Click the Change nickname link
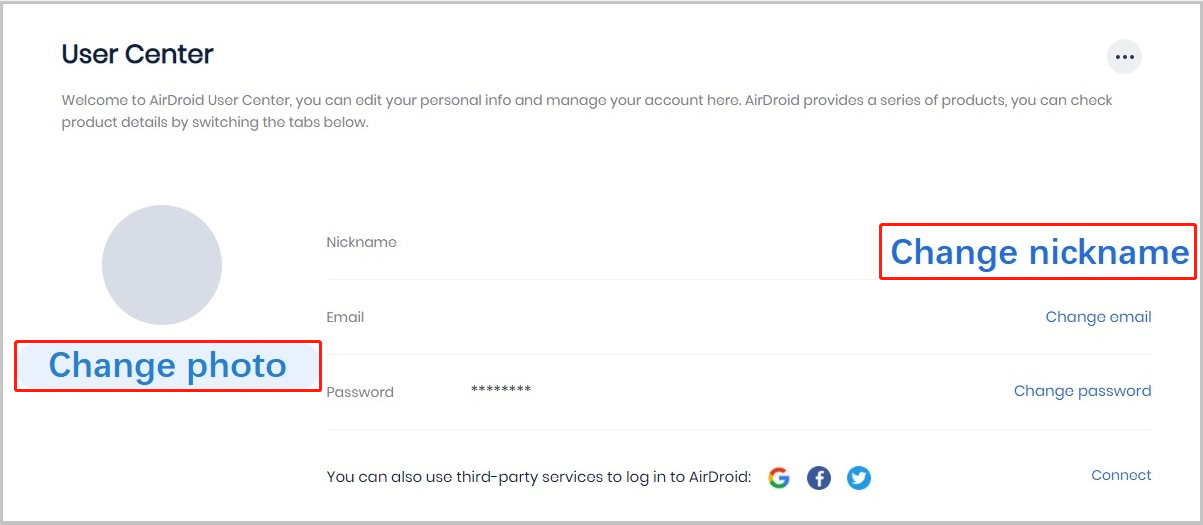 tap(1039, 252)
